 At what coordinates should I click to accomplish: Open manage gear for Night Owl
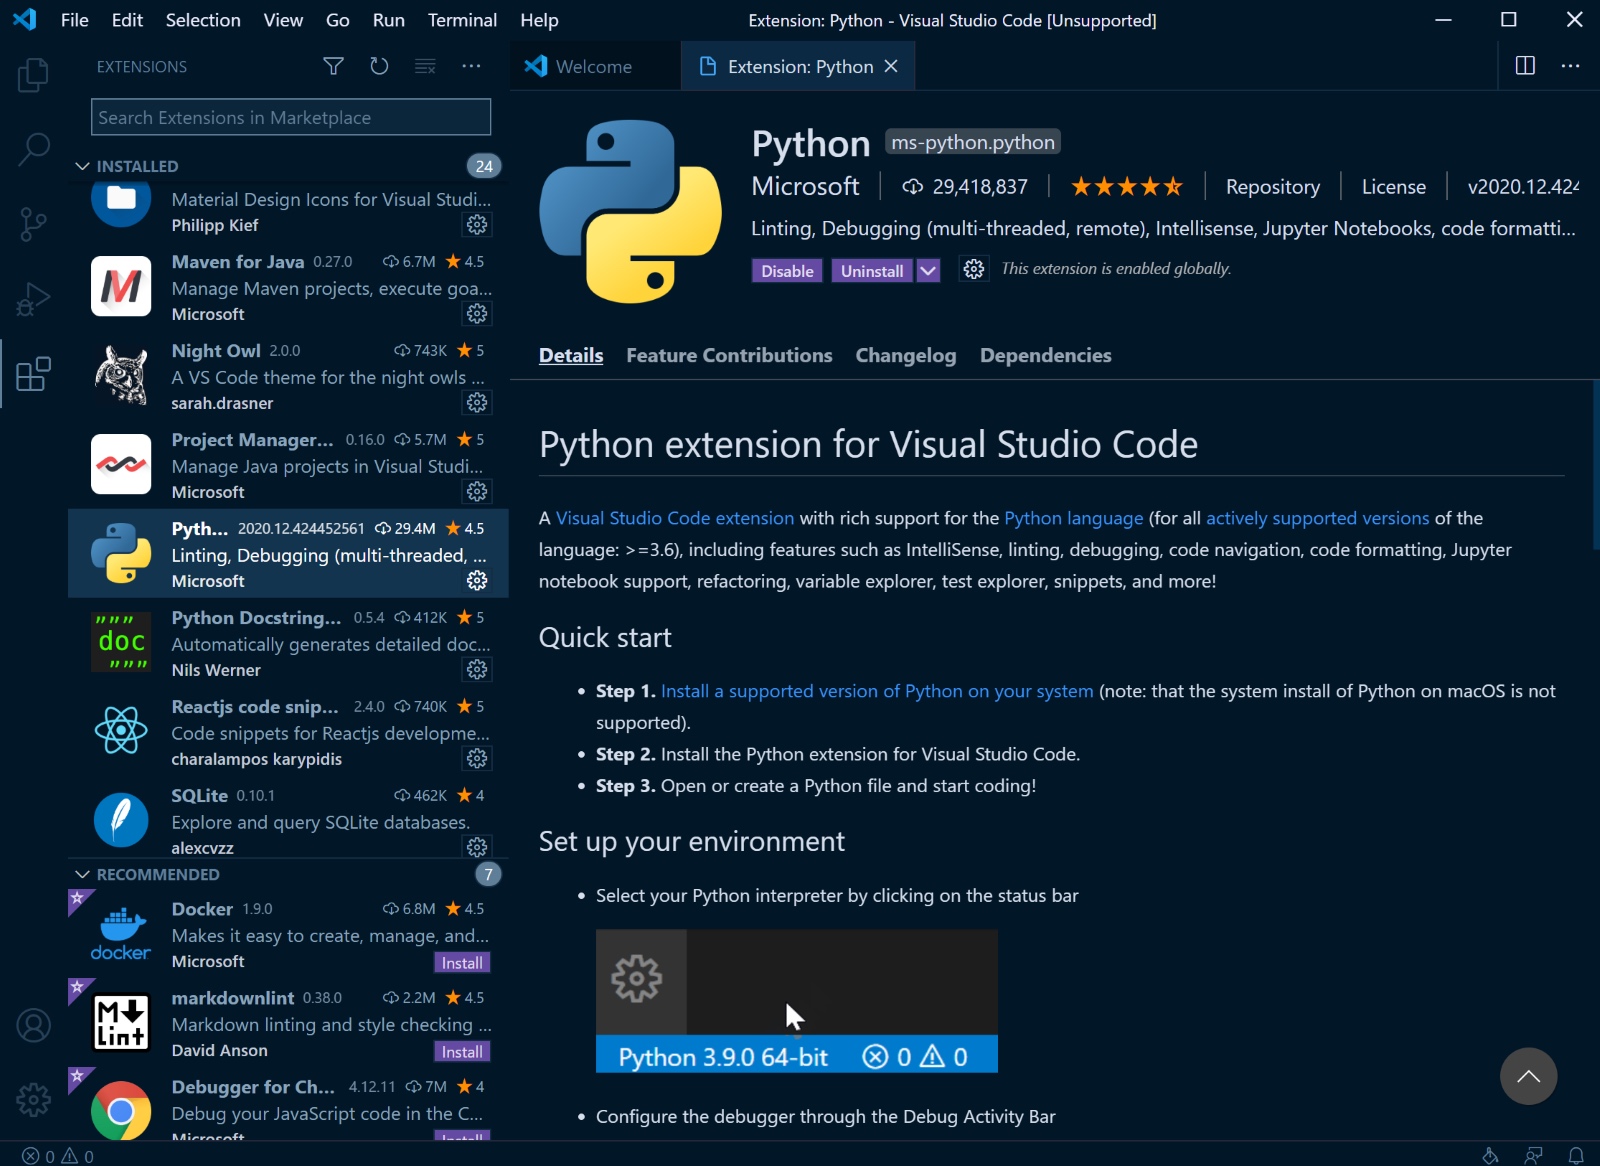point(477,402)
